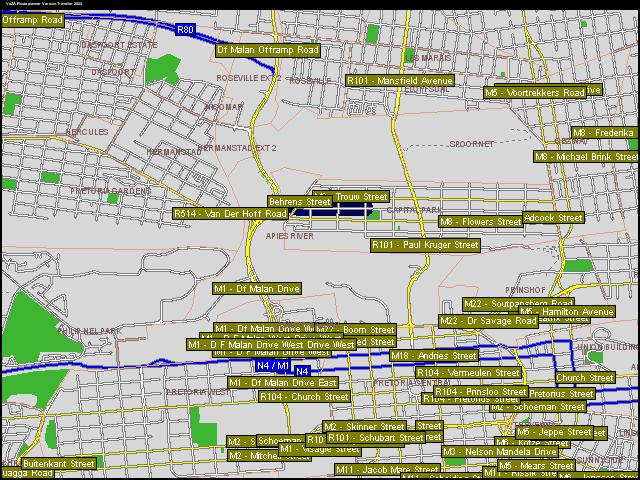
Task: Select the Df Malan Offramp Road label
Action: [268, 50]
